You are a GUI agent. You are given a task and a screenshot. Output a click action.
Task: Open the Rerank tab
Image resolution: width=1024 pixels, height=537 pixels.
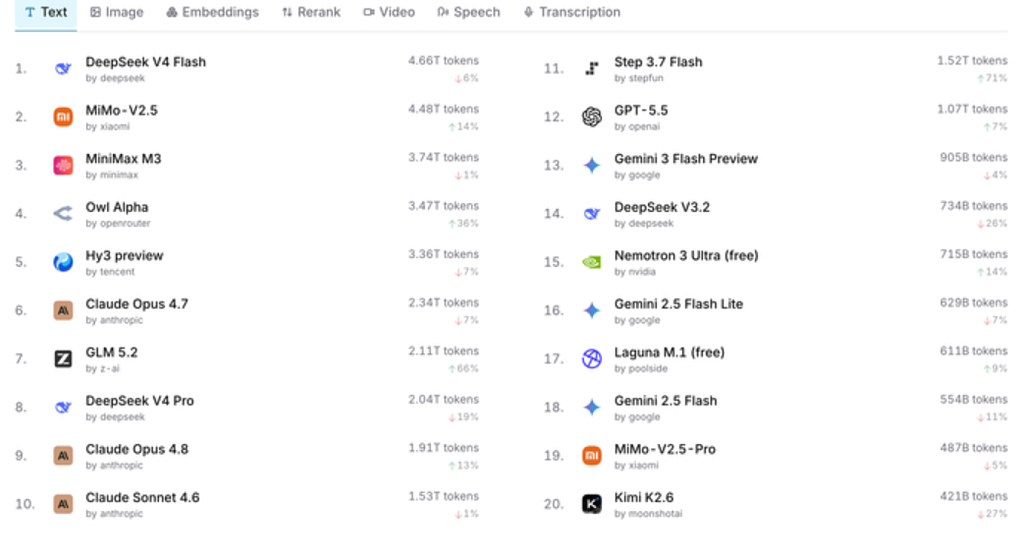click(311, 12)
